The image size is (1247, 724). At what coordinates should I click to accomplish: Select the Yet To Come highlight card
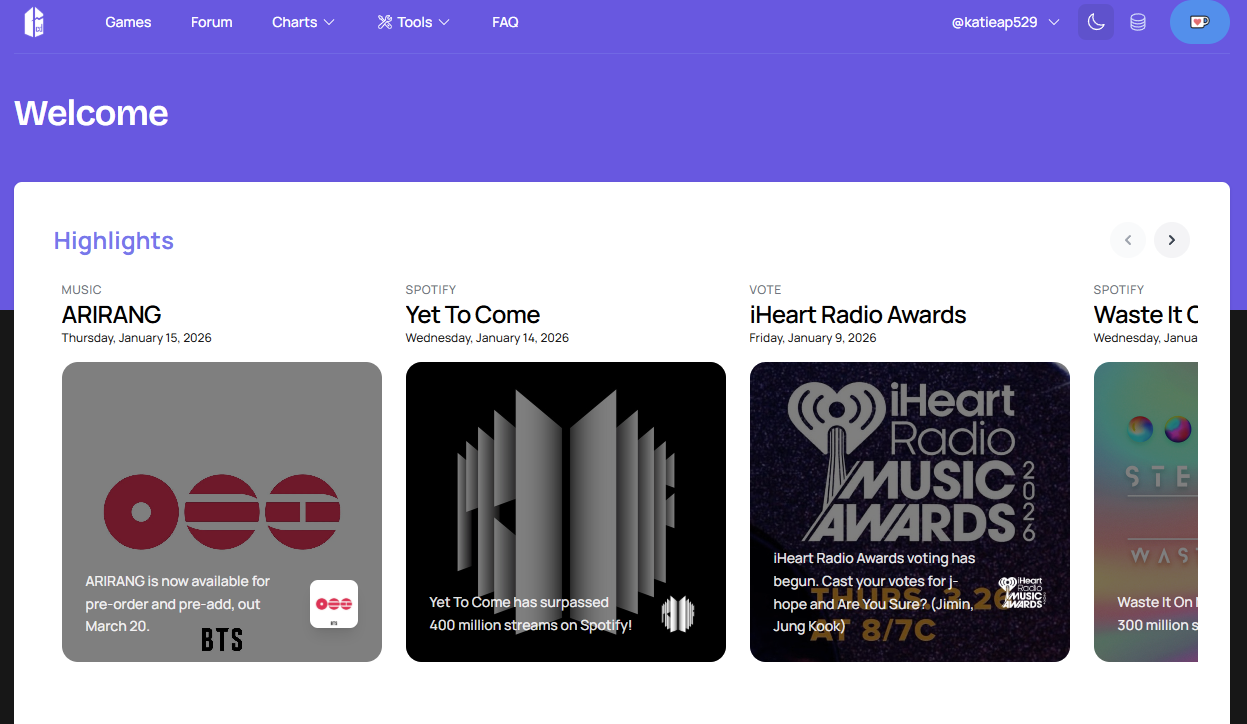pos(566,512)
